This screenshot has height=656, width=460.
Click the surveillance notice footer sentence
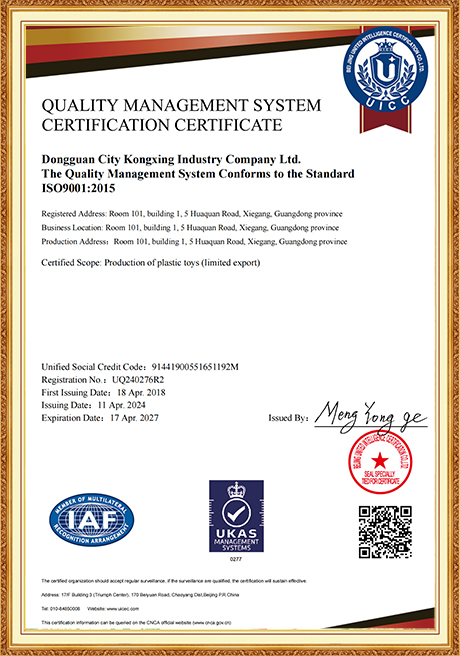point(174,581)
